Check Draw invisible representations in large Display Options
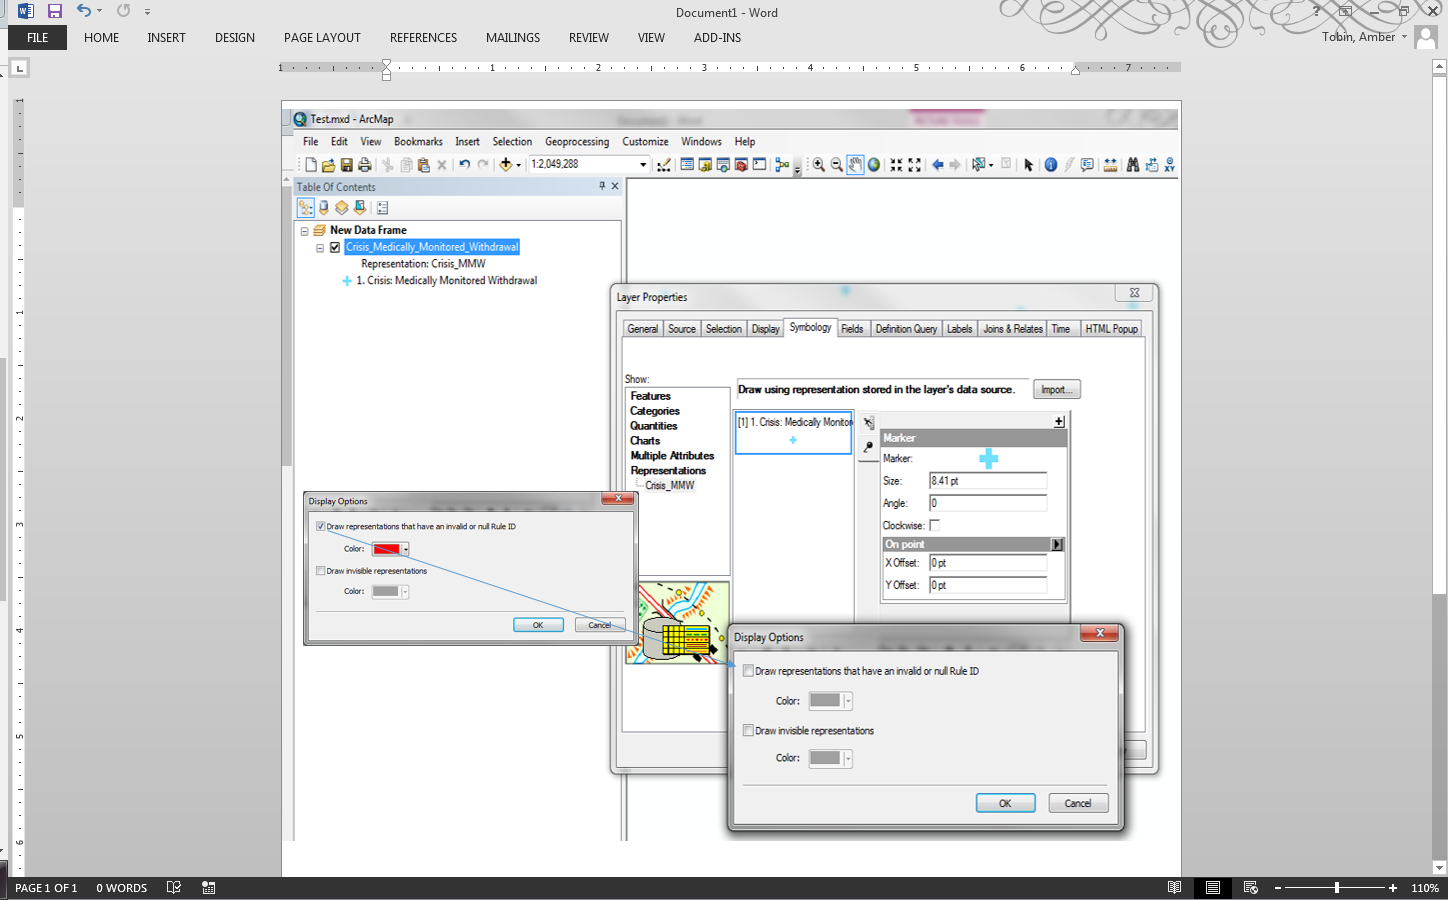This screenshot has width=1448, height=900. click(748, 731)
